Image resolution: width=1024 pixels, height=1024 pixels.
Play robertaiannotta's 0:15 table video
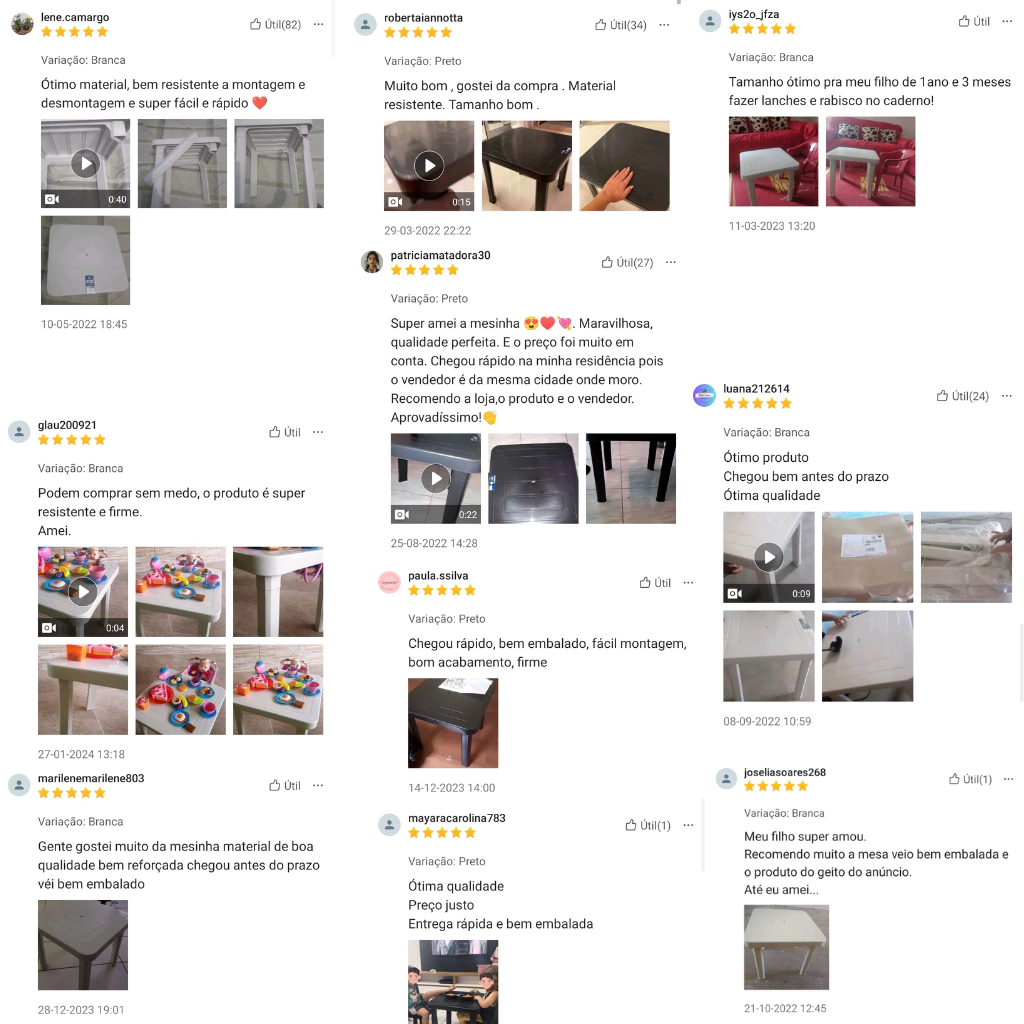[x=429, y=166]
